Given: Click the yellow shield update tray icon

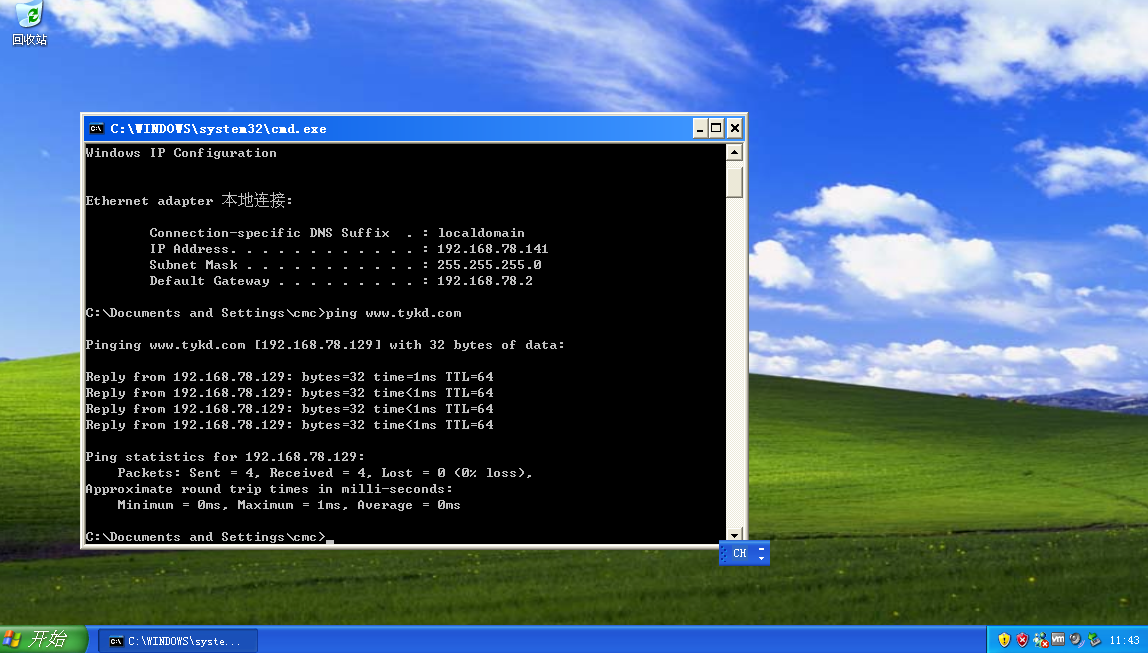Looking at the screenshot, I should coord(1004,640).
